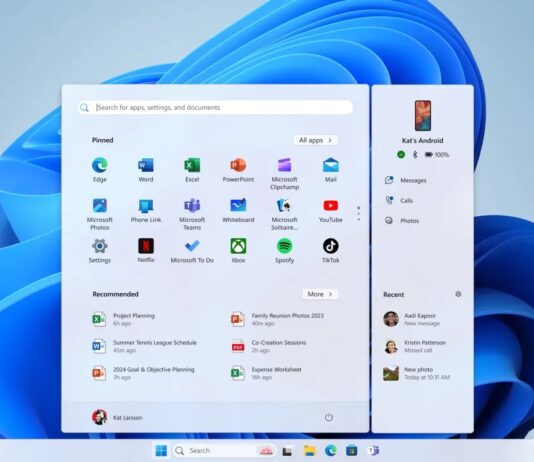Launch Microsoft Teams pinned app
Image resolution: width=534 pixels, height=462 pixels.
pos(192,214)
